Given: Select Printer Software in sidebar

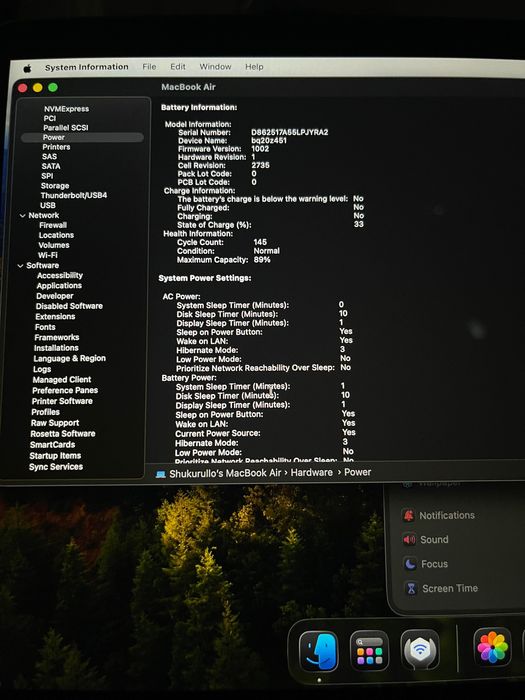Looking at the screenshot, I should (x=62, y=401).
